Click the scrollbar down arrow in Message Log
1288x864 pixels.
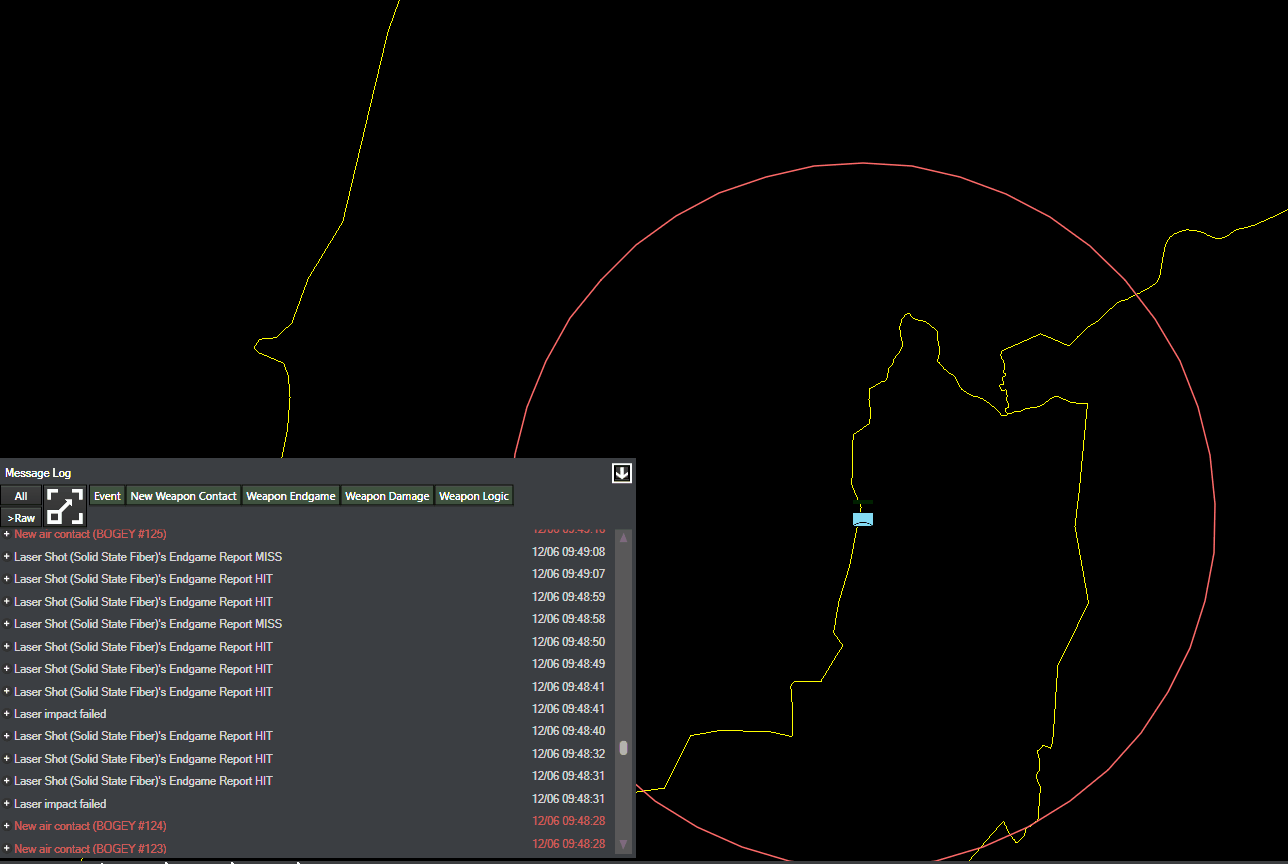[x=624, y=844]
